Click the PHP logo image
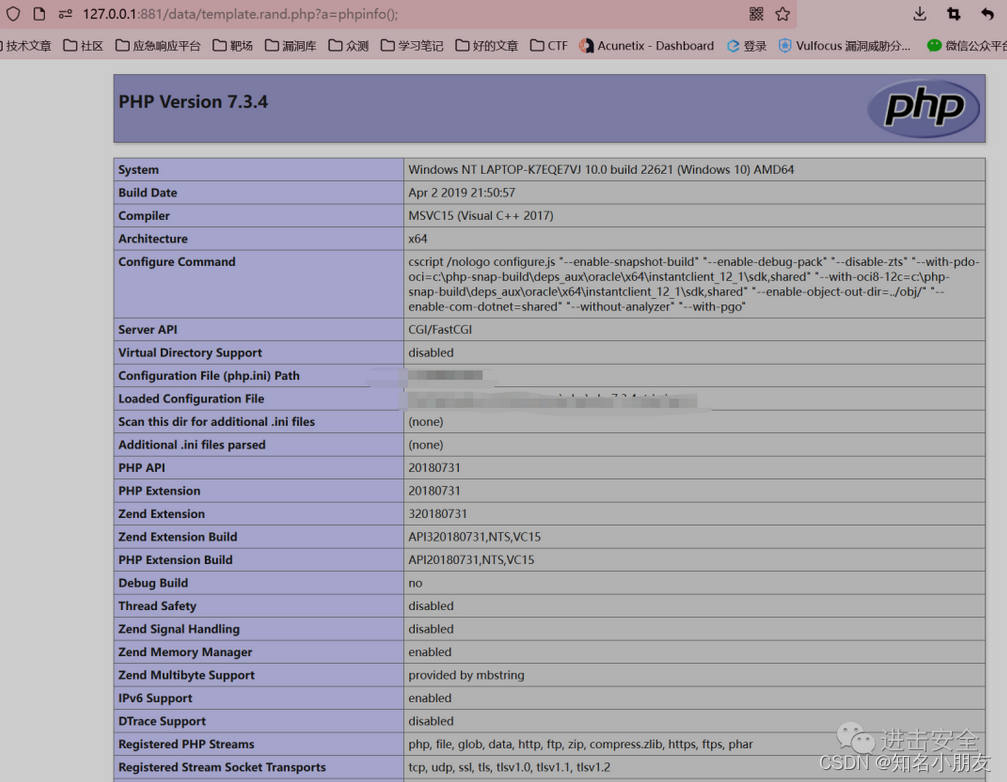This screenshot has height=782, width=1007. tap(924, 107)
